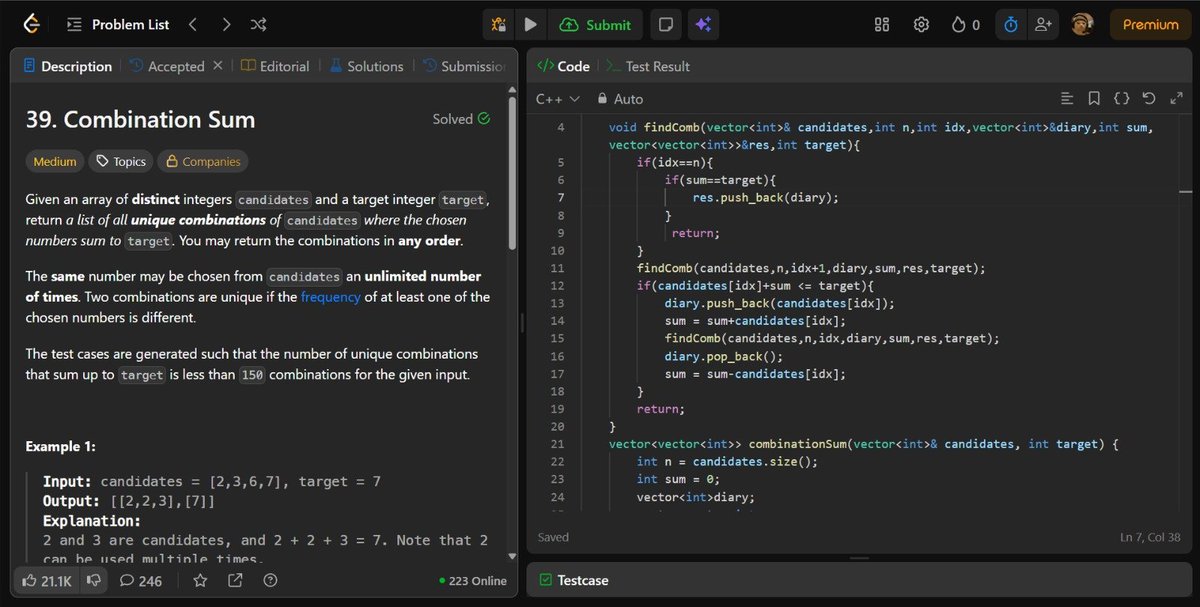Star the problem as favorite
The image size is (1200, 607).
(200, 580)
